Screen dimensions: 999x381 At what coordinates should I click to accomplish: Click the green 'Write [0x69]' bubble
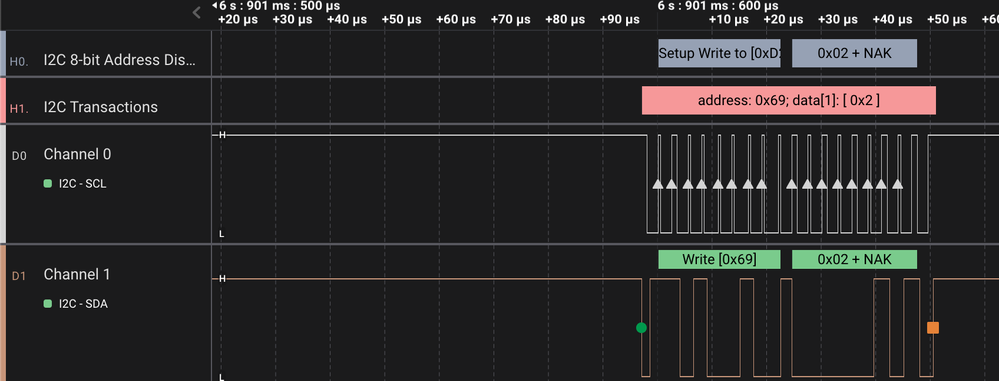(x=719, y=259)
